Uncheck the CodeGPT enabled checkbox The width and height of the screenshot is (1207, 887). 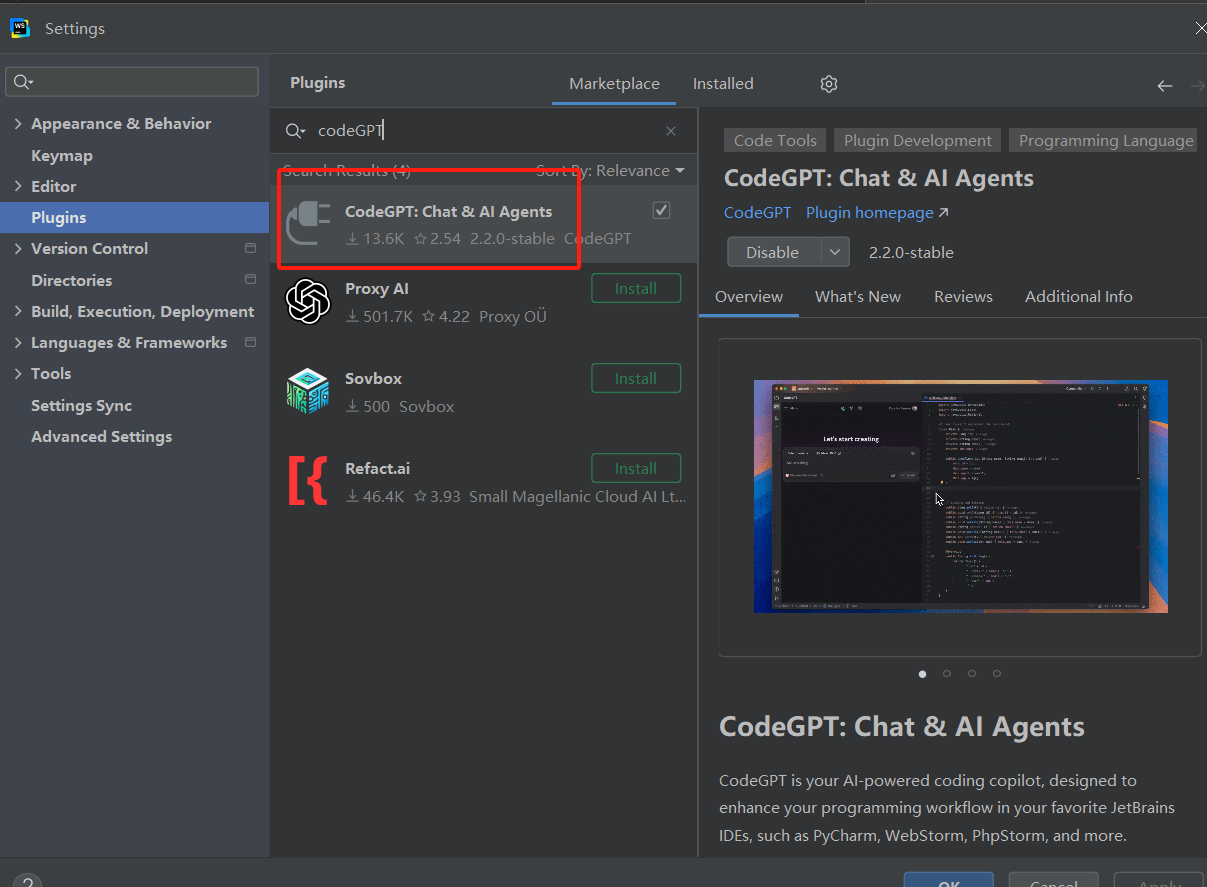(x=661, y=210)
